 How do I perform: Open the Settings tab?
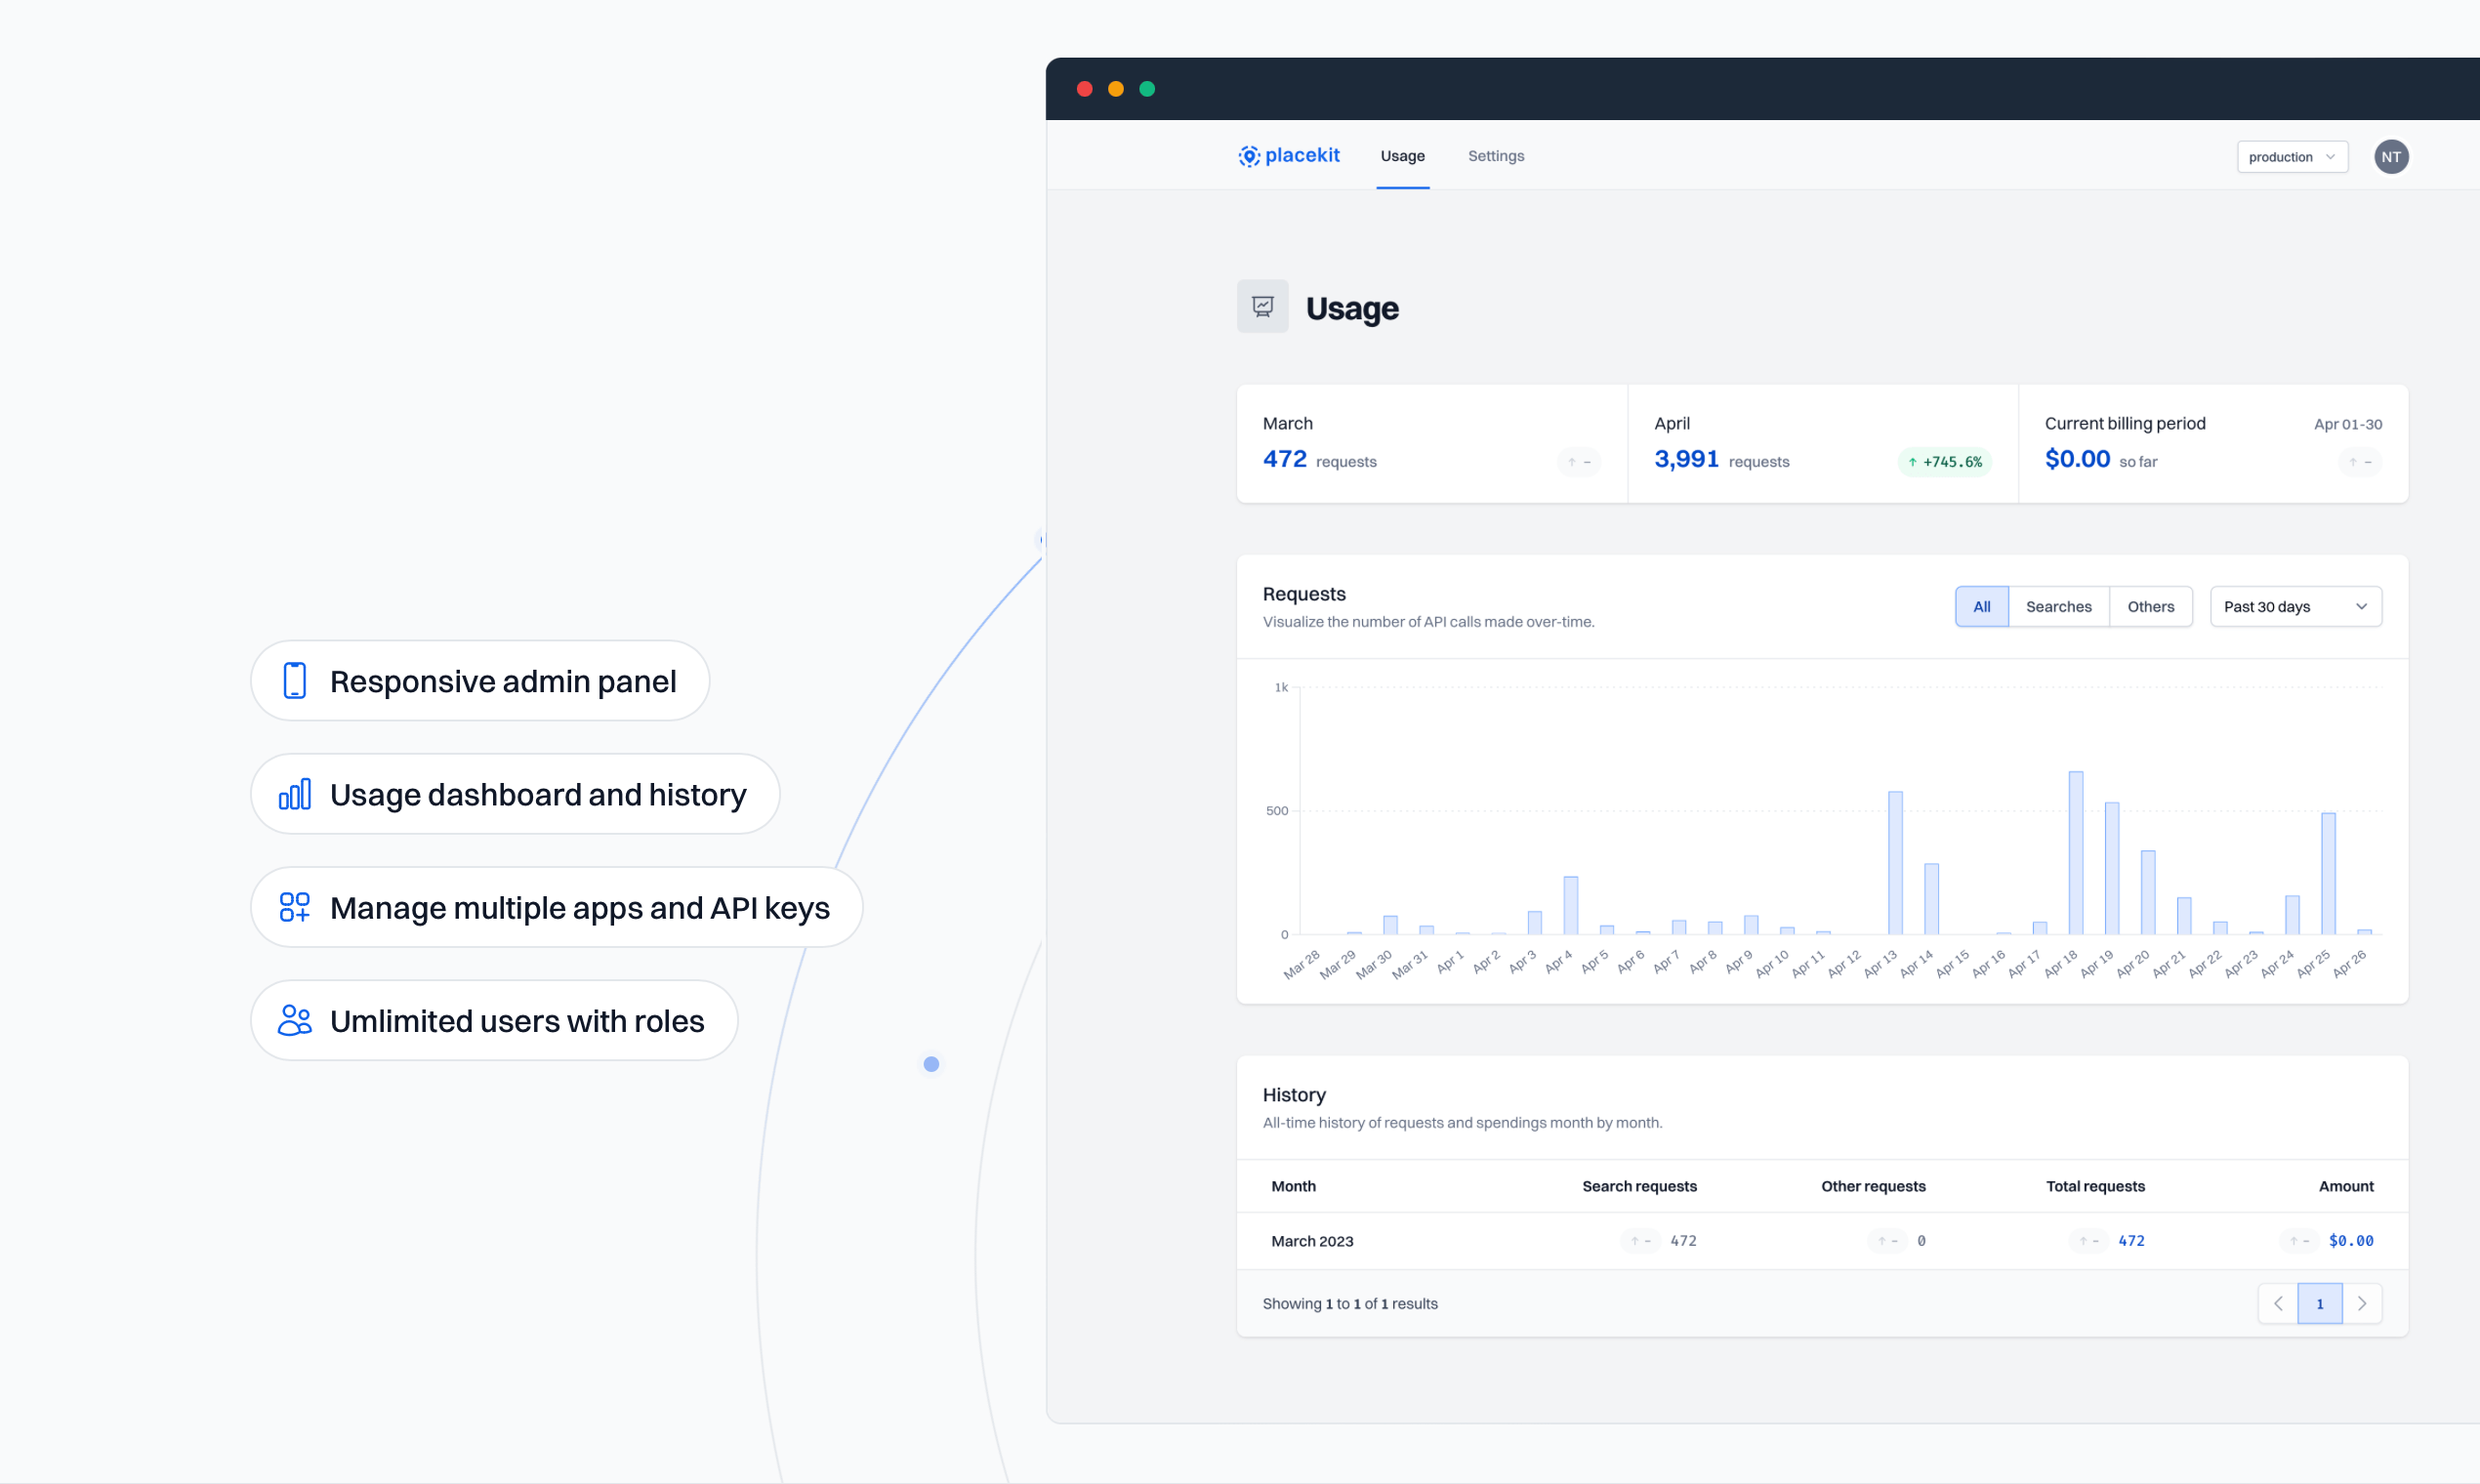pos(1495,156)
